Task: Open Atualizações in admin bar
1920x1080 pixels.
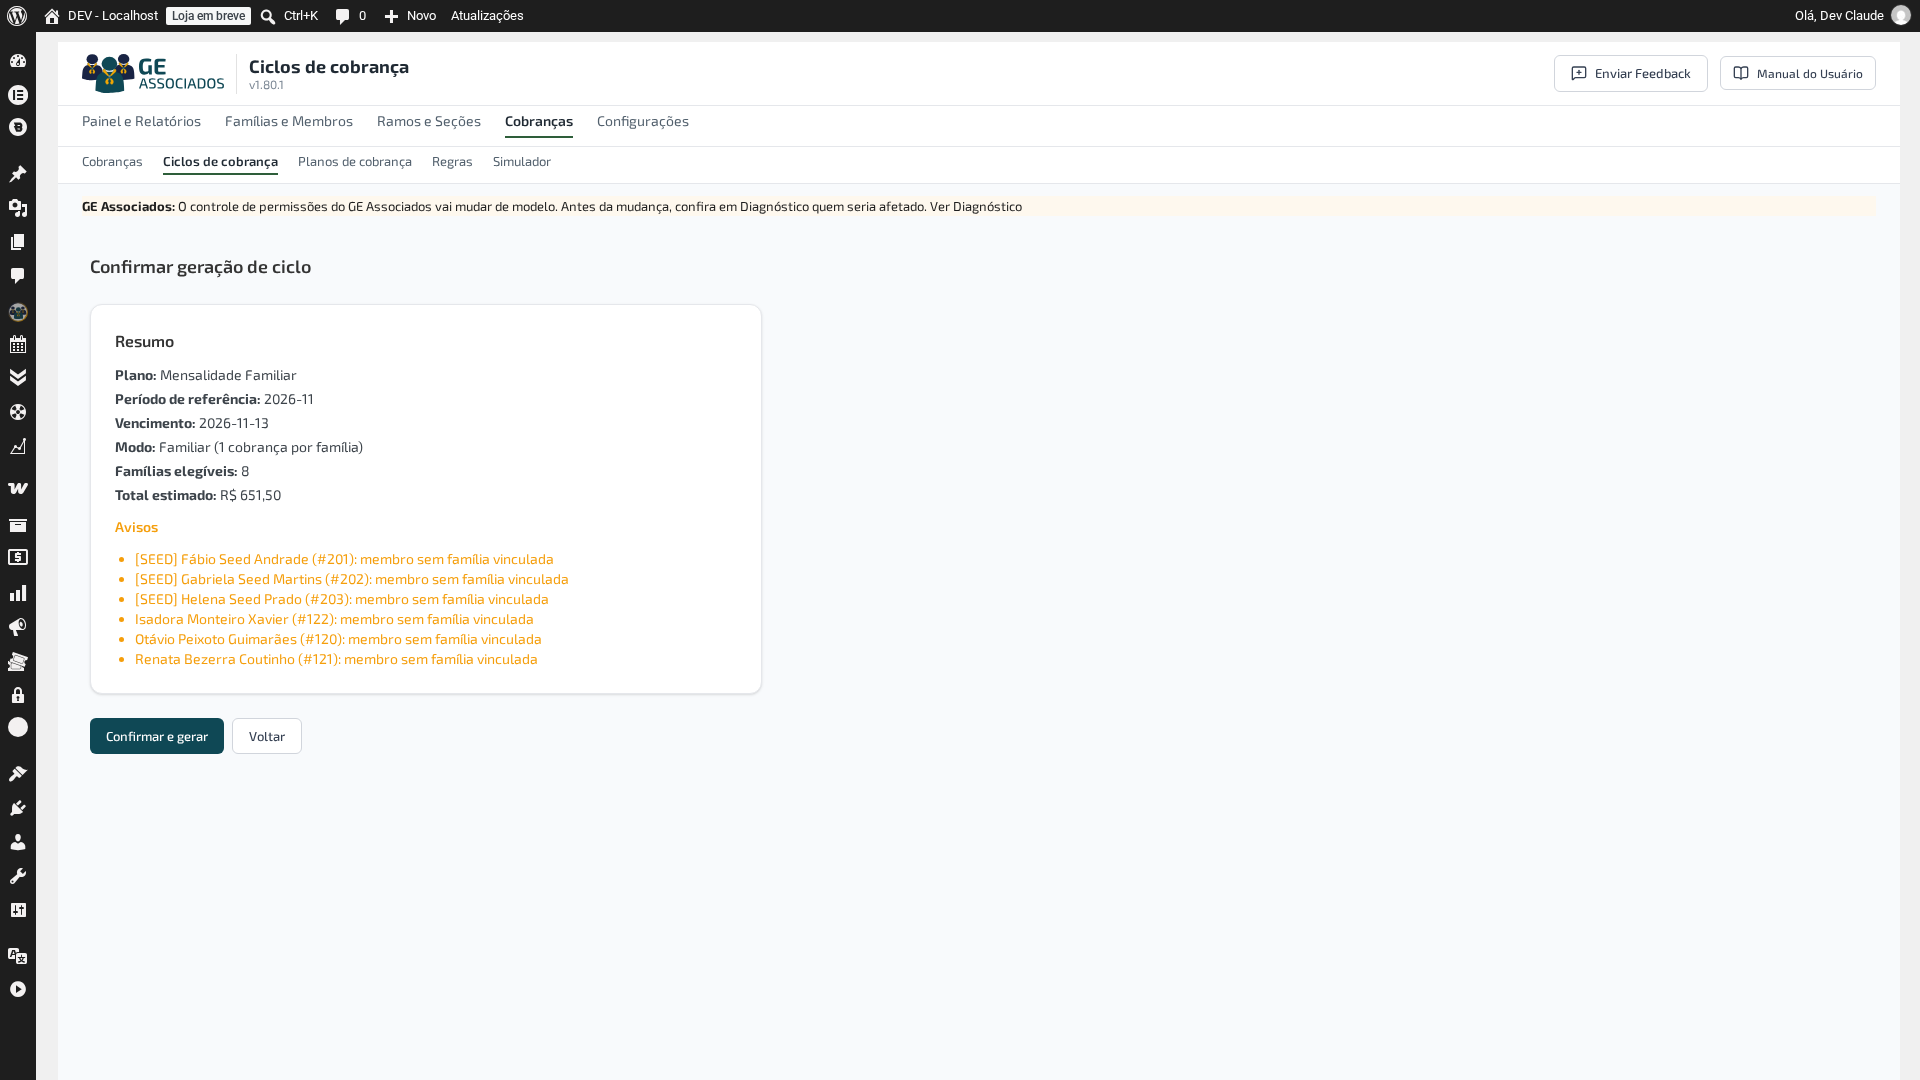Action: (x=487, y=16)
